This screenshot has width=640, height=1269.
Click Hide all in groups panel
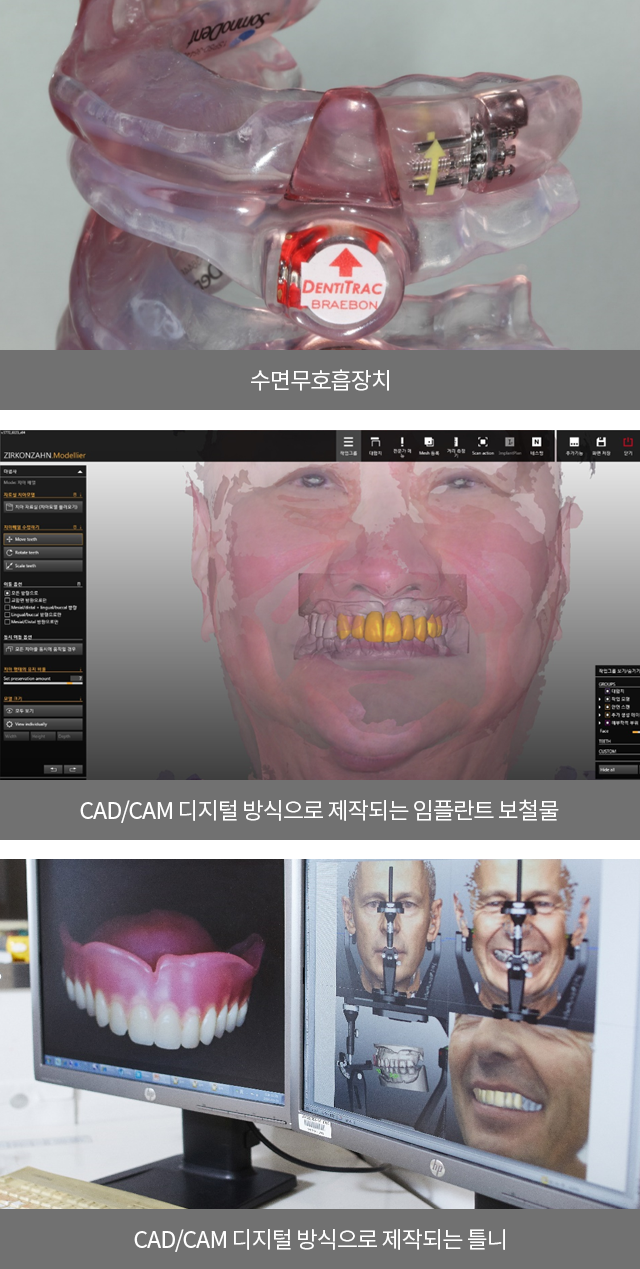[x=618, y=769]
